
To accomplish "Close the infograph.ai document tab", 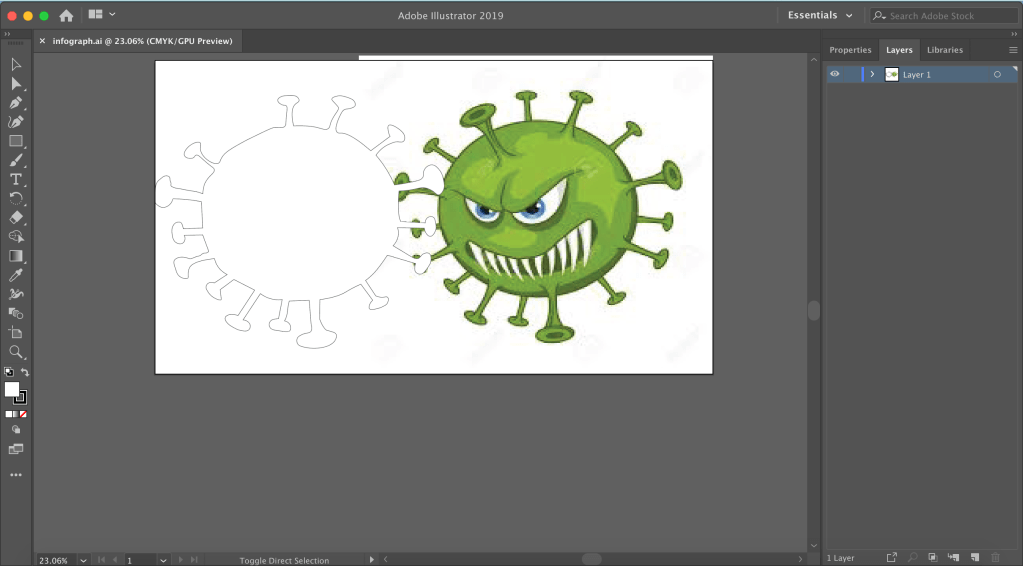I will pos(42,41).
